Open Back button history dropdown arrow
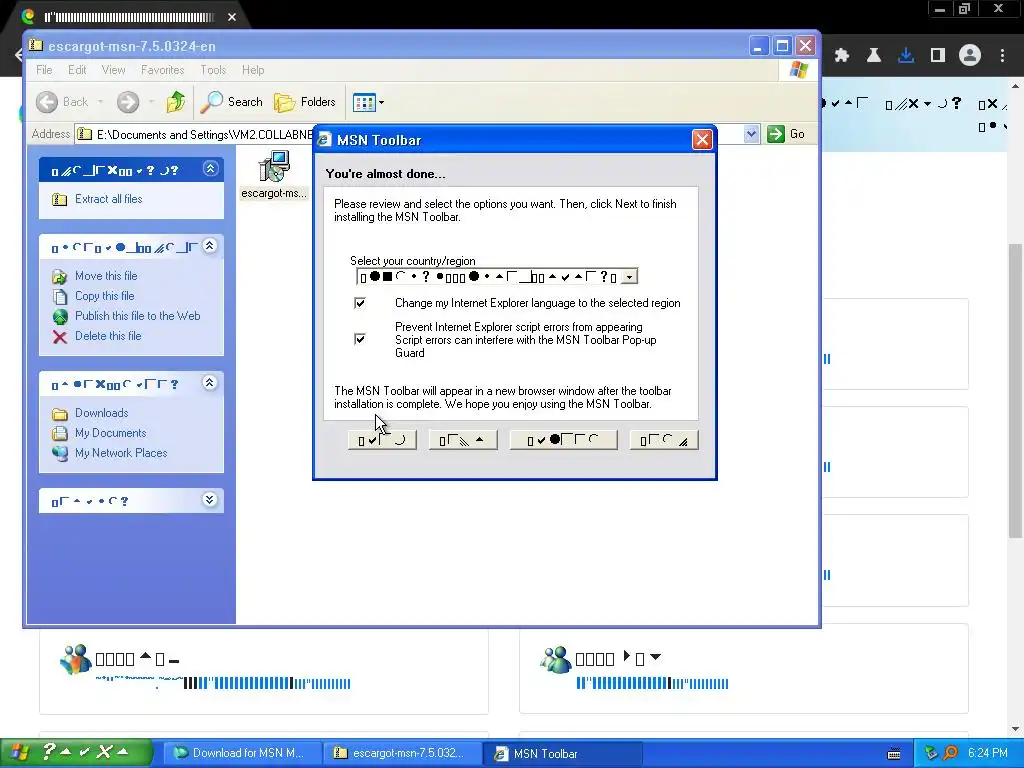The height and width of the screenshot is (768, 1024). coord(100,102)
